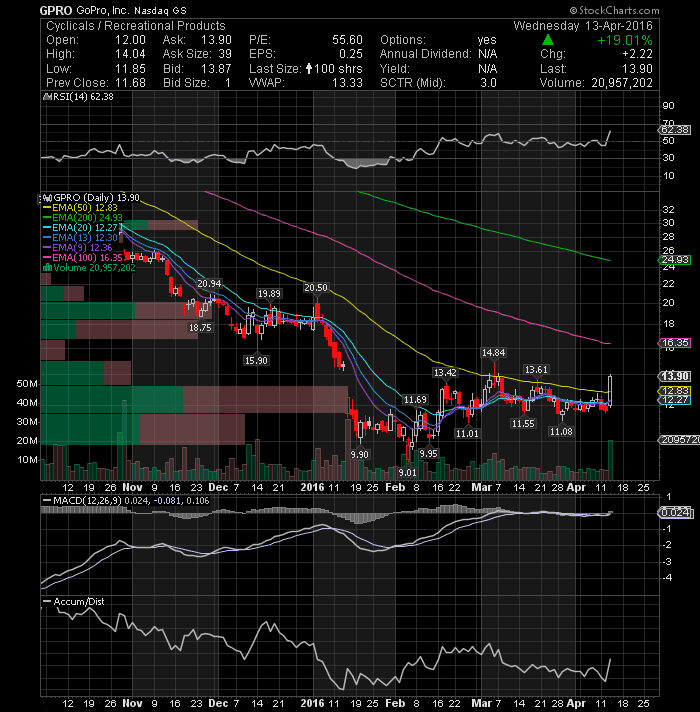Click the Bid value 13.87
This screenshot has height=712, width=700.
216,69
